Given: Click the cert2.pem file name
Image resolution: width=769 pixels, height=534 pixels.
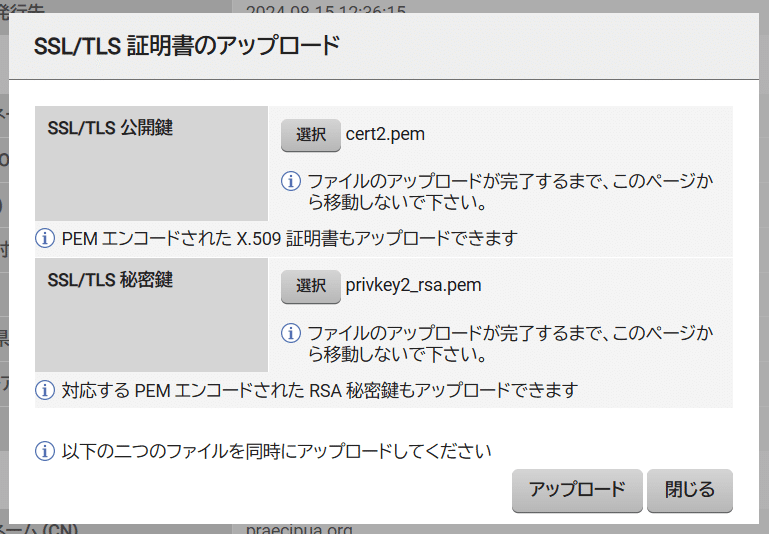Looking at the screenshot, I should [x=385, y=134].
